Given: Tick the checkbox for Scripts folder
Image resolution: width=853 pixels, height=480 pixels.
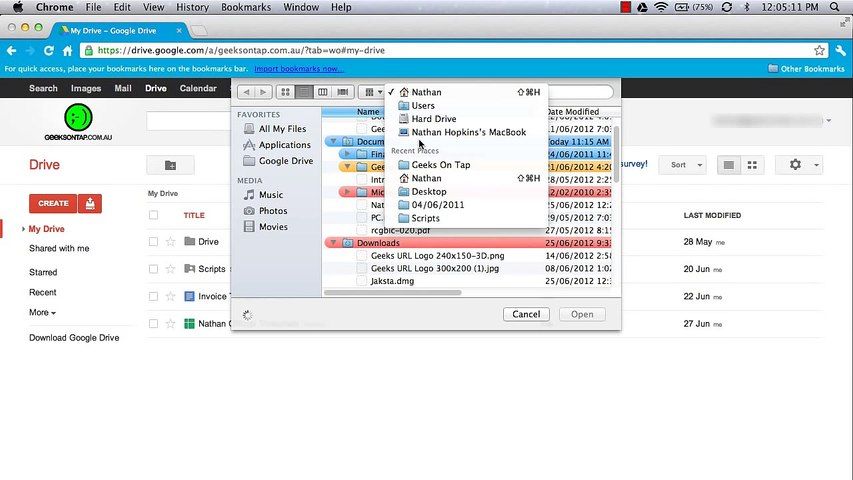Looking at the screenshot, I should (153, 269).
